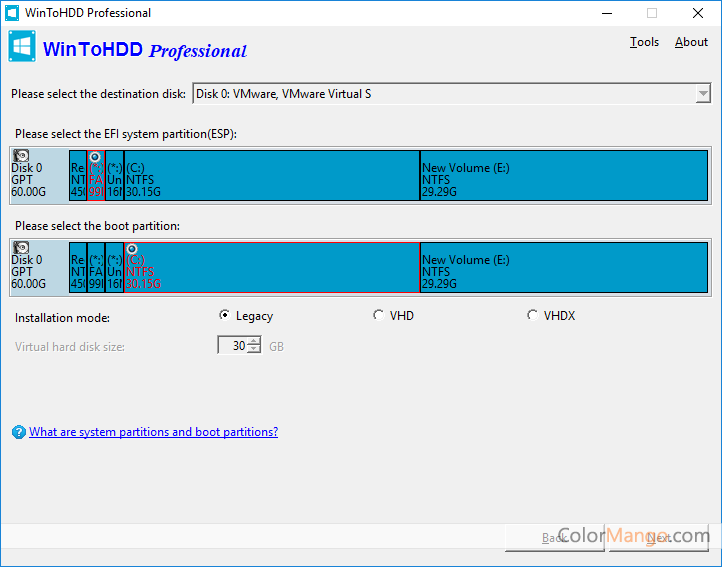This screenshot has height=567, width=722.
Task: Choose VHD installation mode
Action: pos(379,316)
